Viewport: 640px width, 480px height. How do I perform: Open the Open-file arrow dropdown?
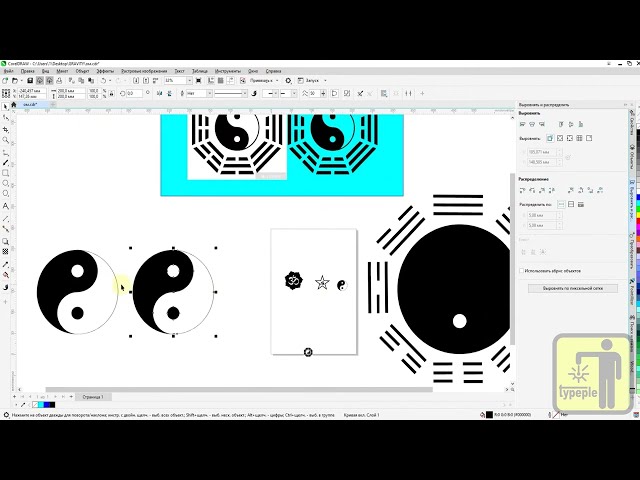[21, 80]
